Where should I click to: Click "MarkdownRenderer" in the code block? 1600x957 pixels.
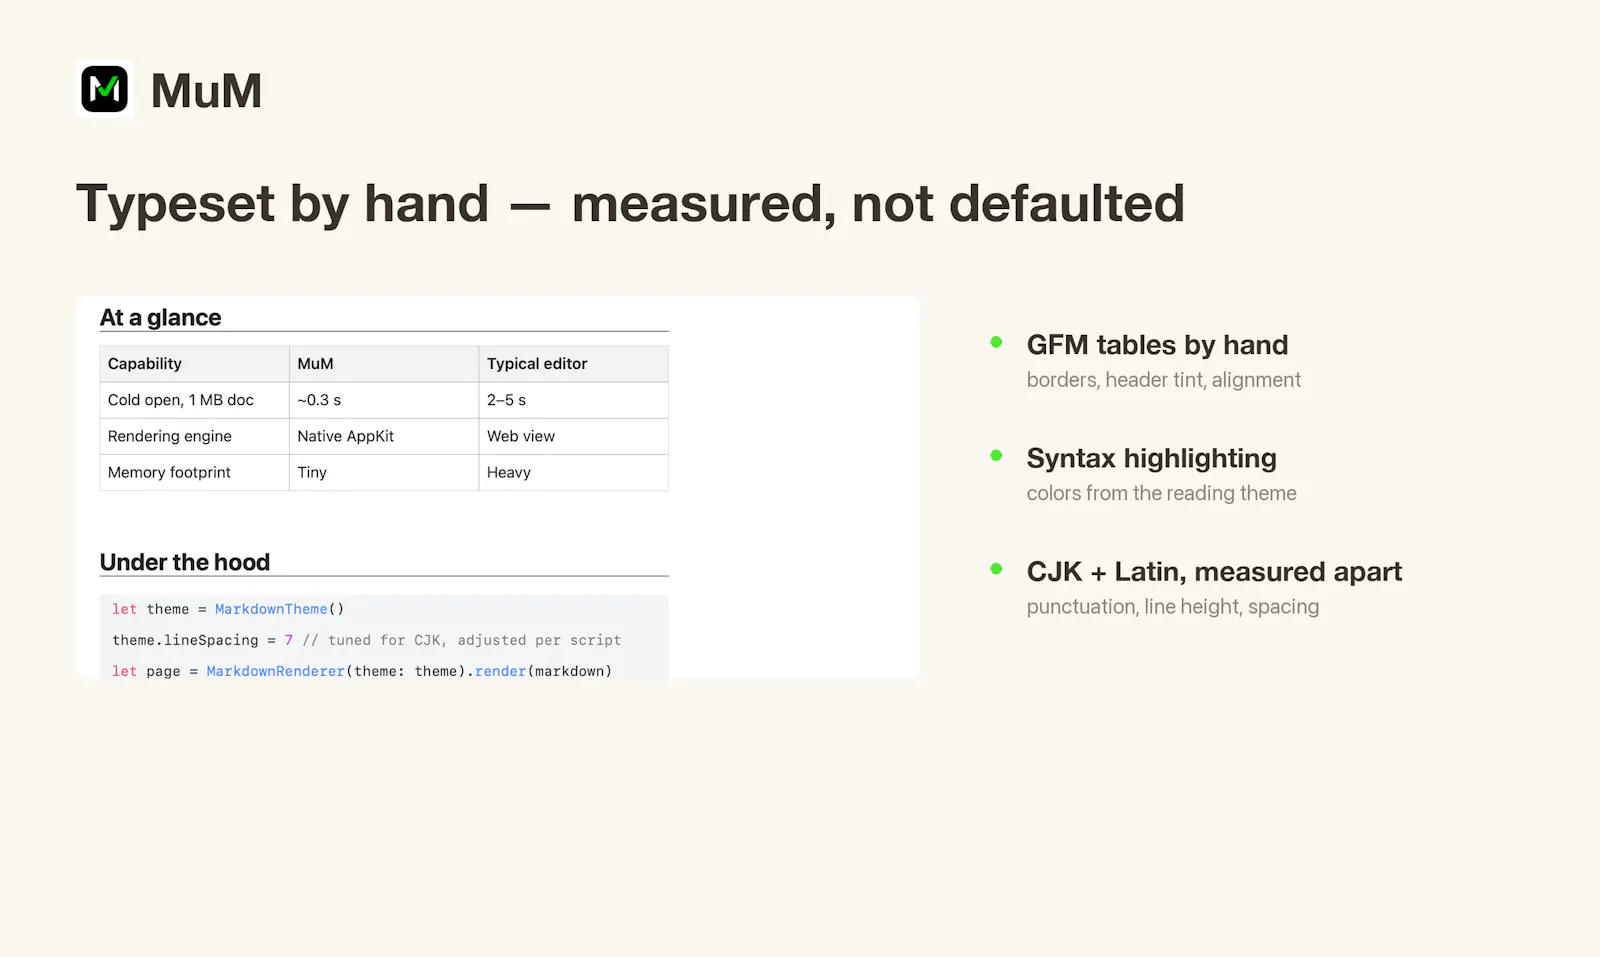[x=275, y=671]
